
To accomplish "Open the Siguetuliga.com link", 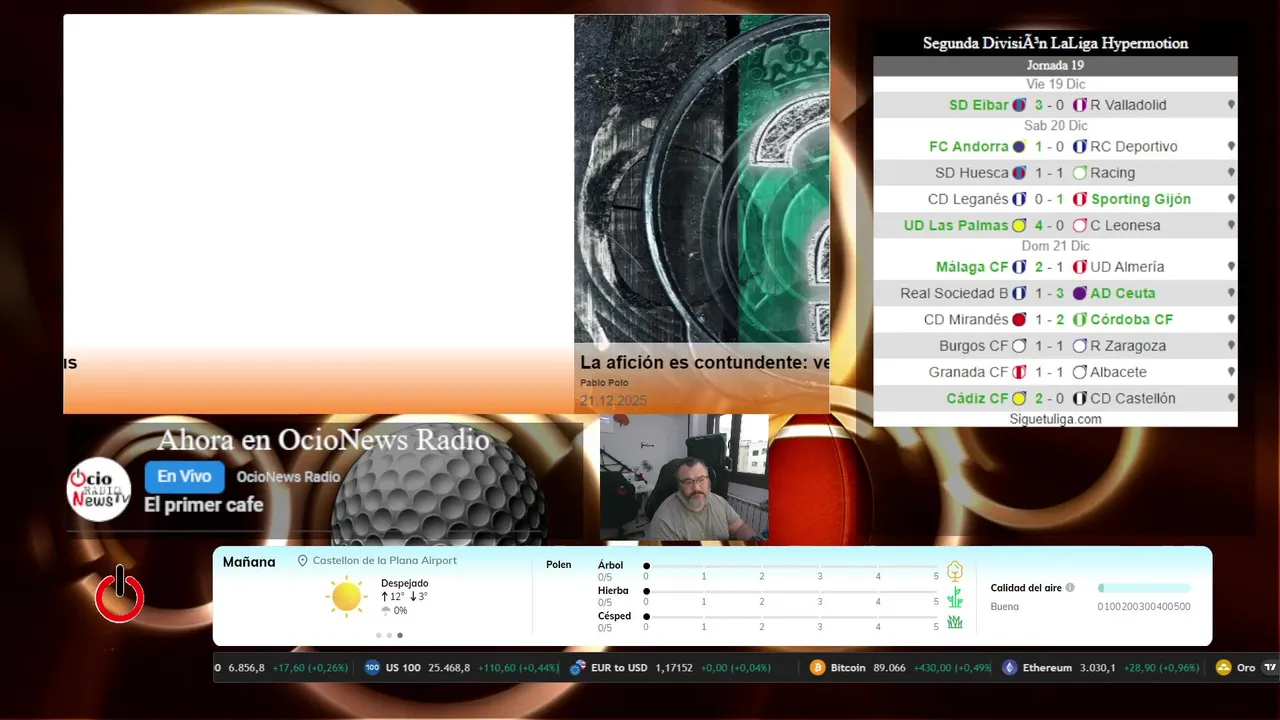I will pos(1055,419).
